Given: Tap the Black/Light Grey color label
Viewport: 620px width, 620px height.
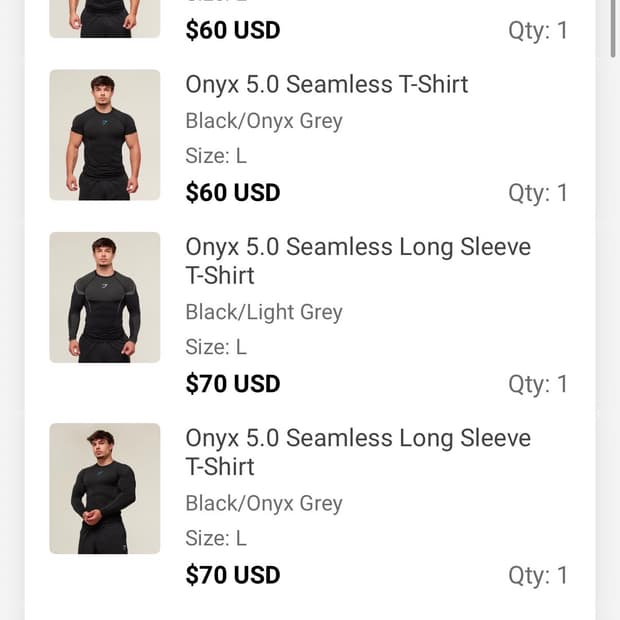Looking at the screenshot, I should tap(263, 312).
